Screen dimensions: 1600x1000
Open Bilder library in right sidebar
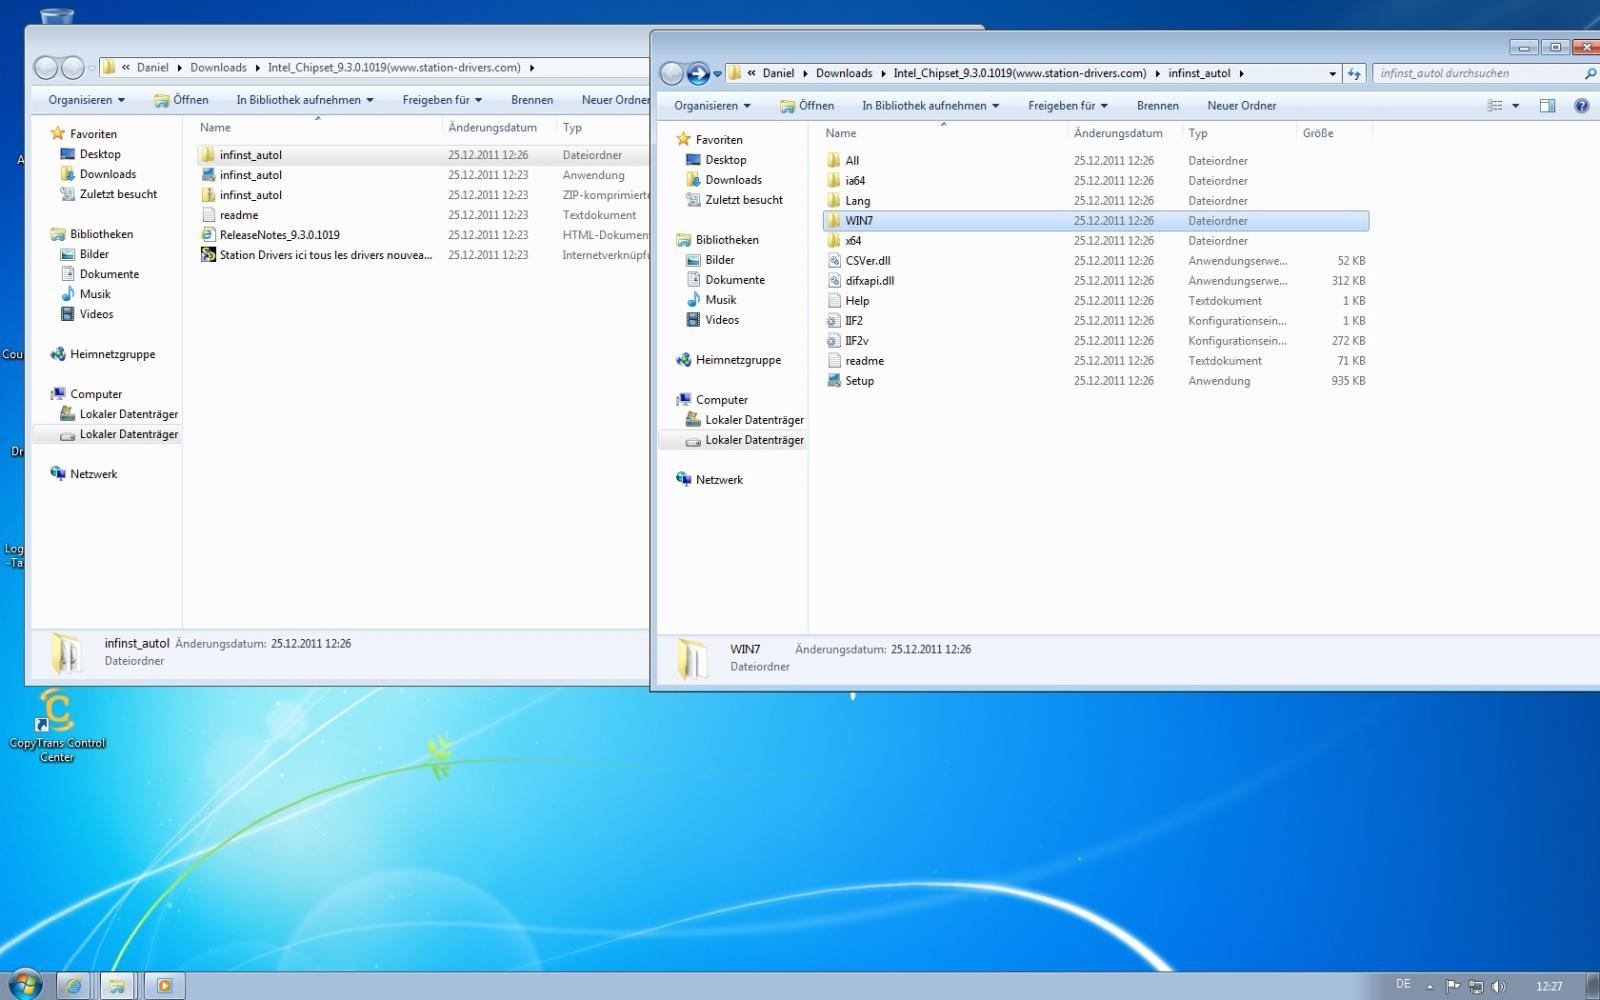tap(710, 260)
